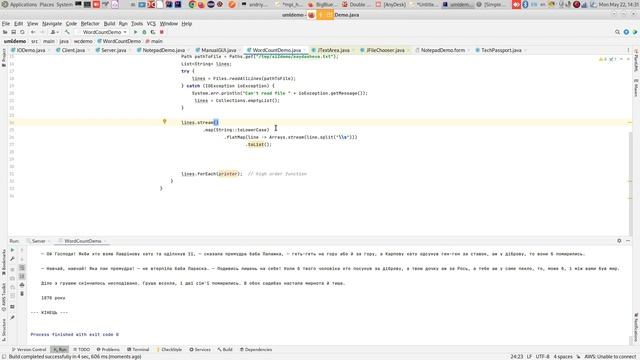Toggle scroll-to-end icon in Run panel

pyautogui.click(x=22, y=277)
